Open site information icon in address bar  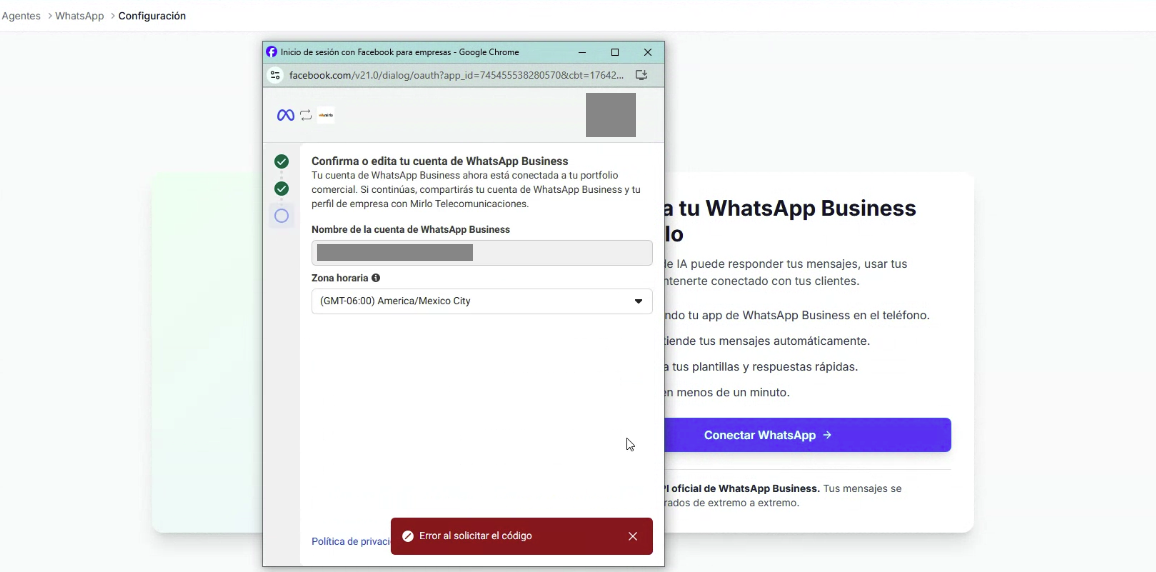275,75
